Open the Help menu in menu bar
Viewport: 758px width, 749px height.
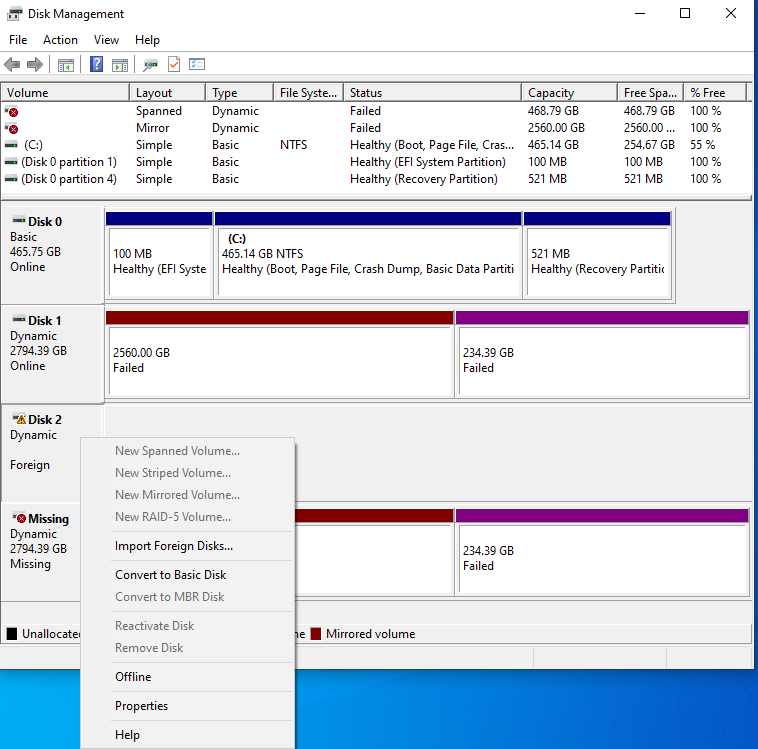(x=147, y=40)
